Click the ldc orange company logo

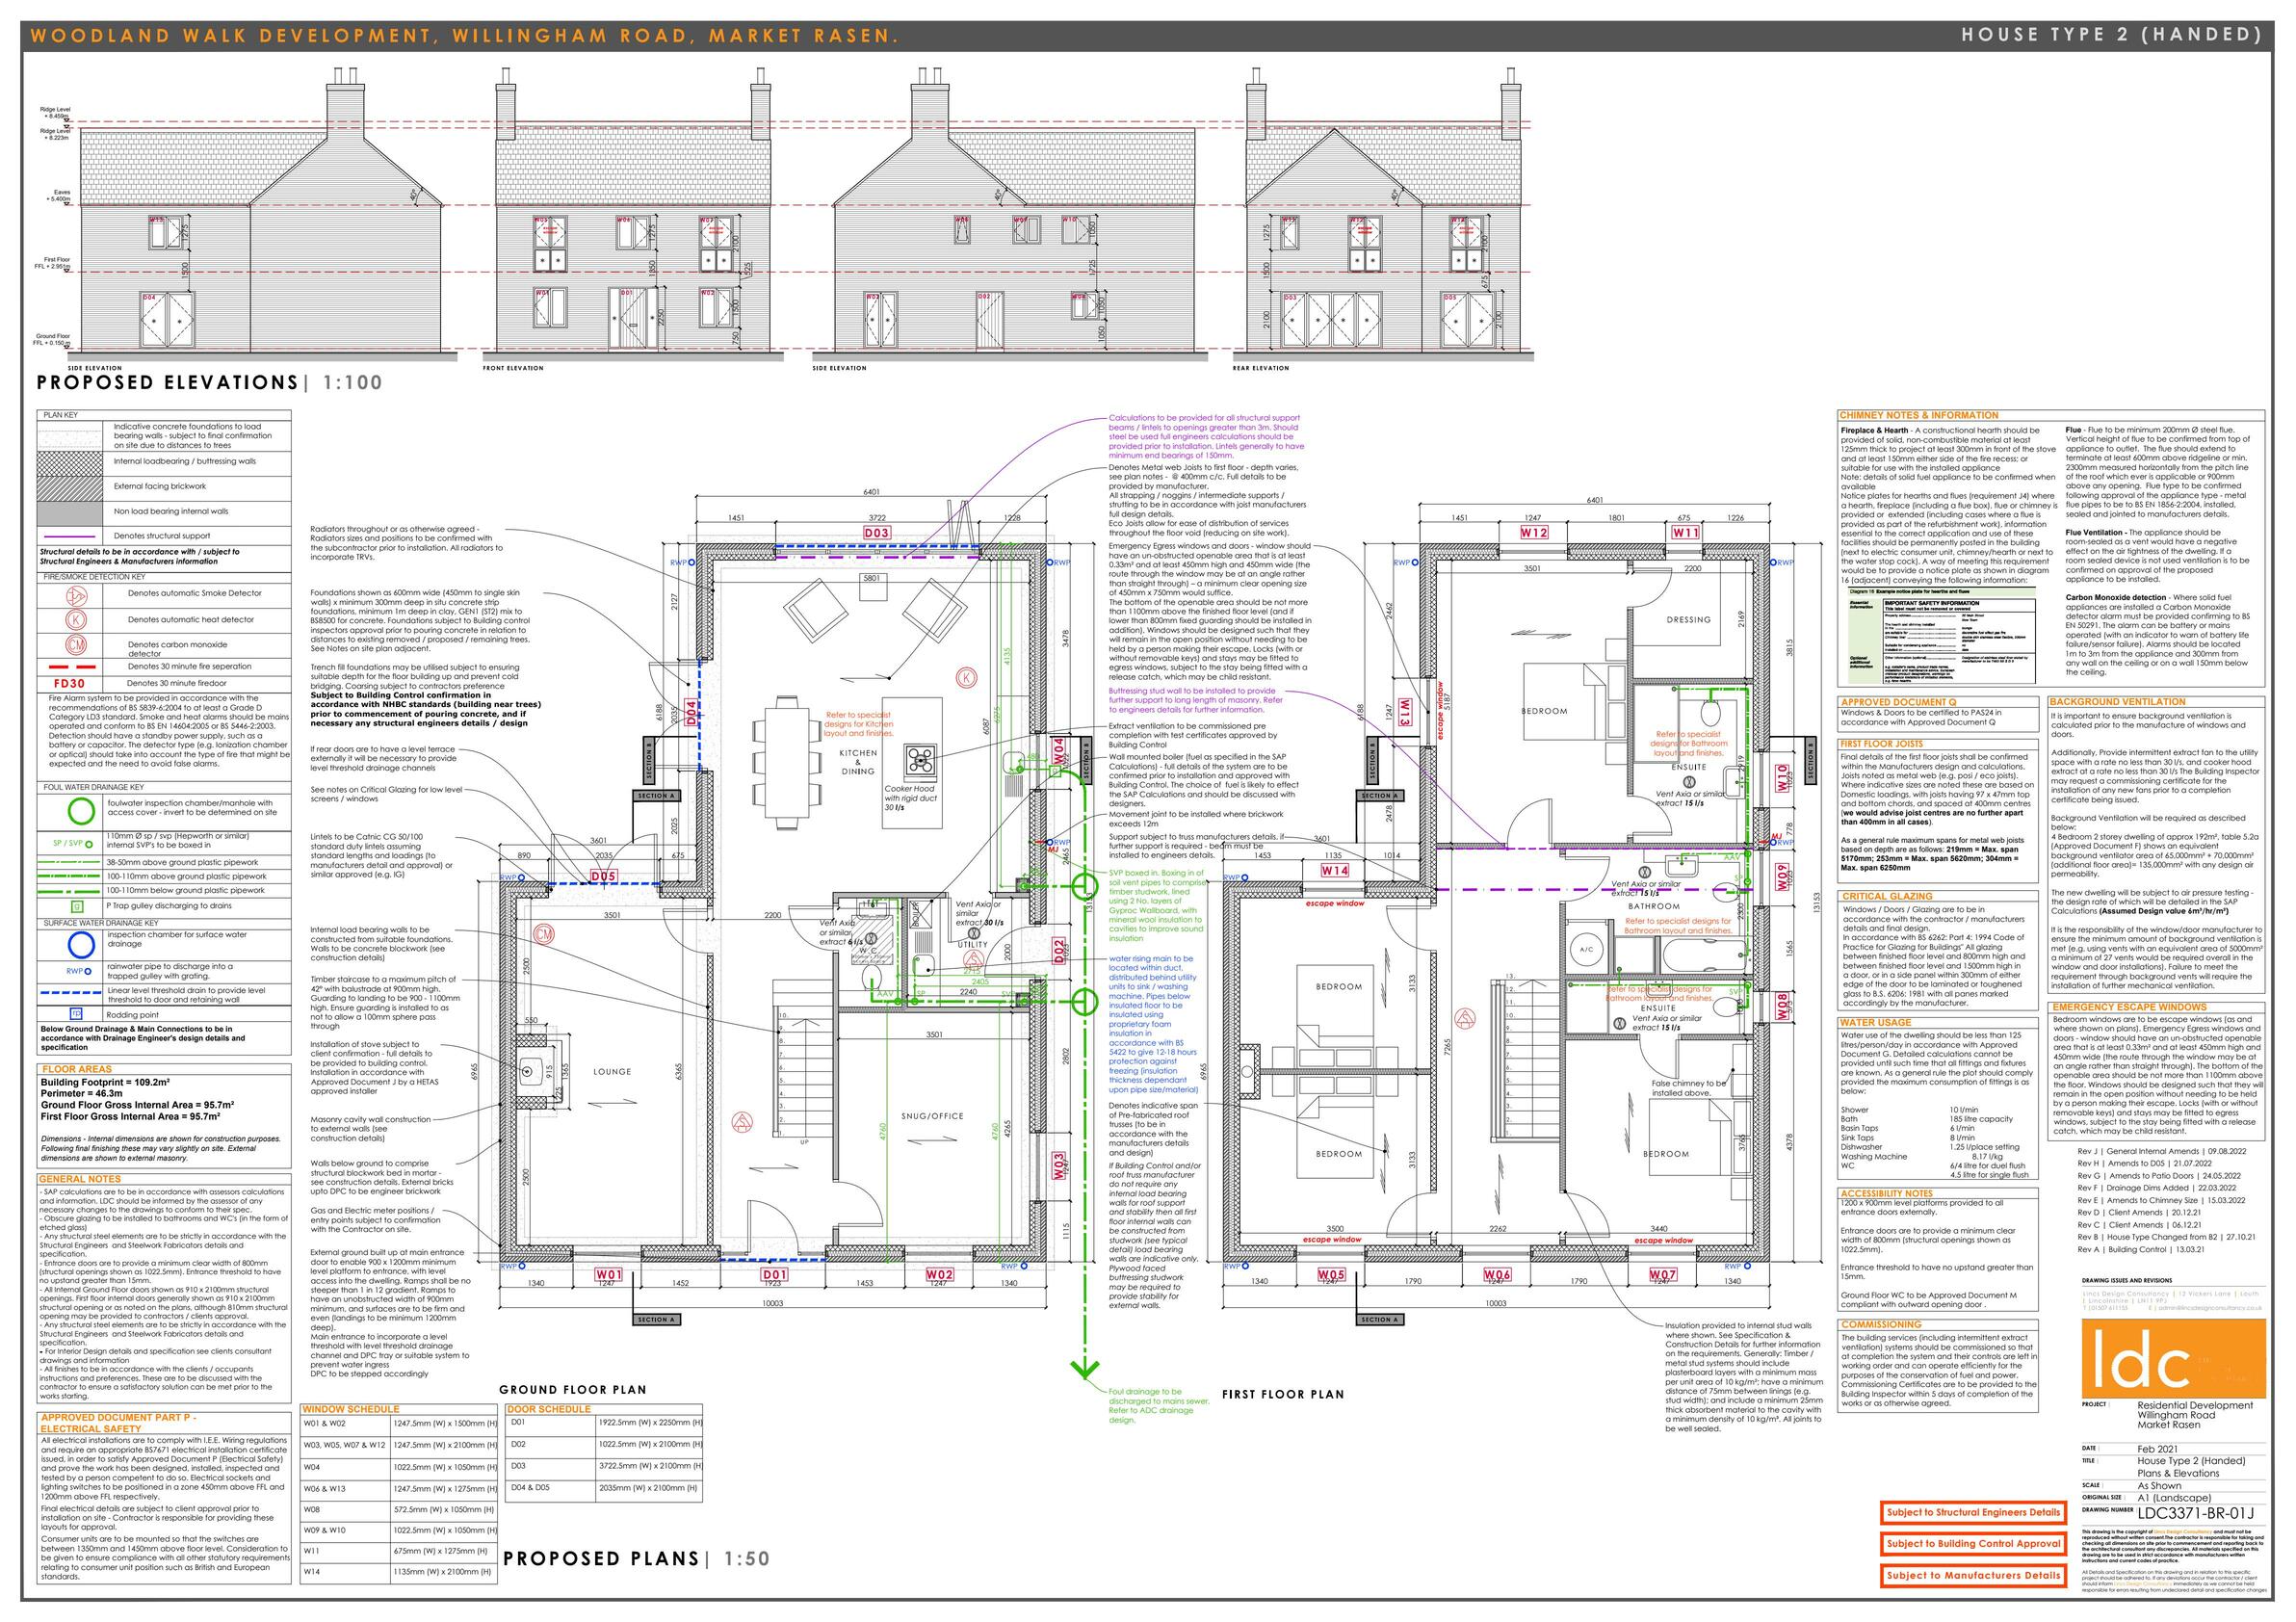tap(2173, 1357)
